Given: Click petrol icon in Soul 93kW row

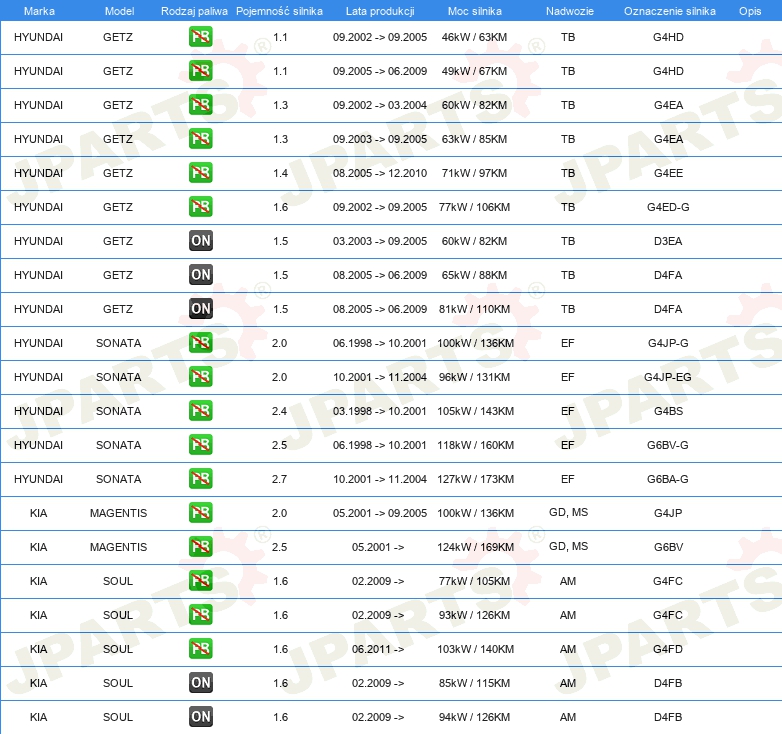Looking at the screenshot, I should tap(200, 614).
